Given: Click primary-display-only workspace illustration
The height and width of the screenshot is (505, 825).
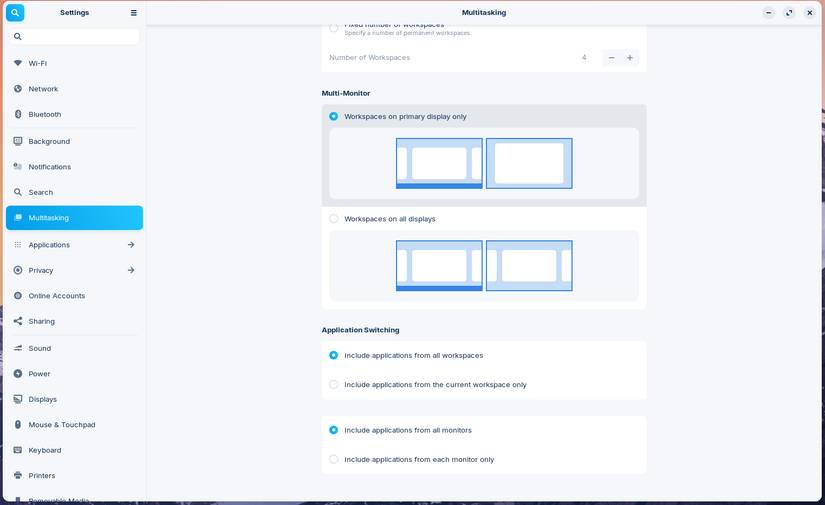Looking at the screenshot, I should 484,163.
